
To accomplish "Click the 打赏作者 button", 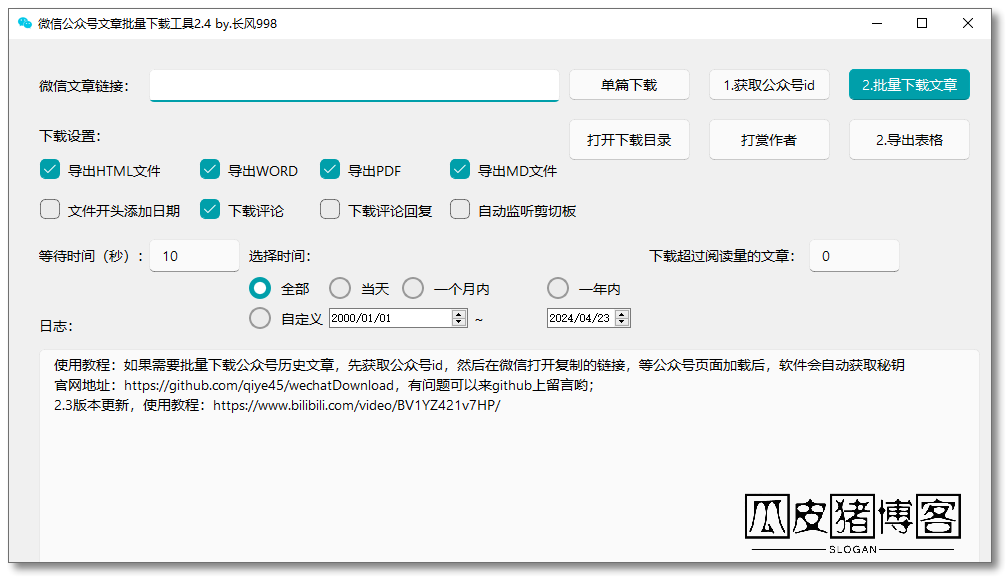I will tap(769, 140).
